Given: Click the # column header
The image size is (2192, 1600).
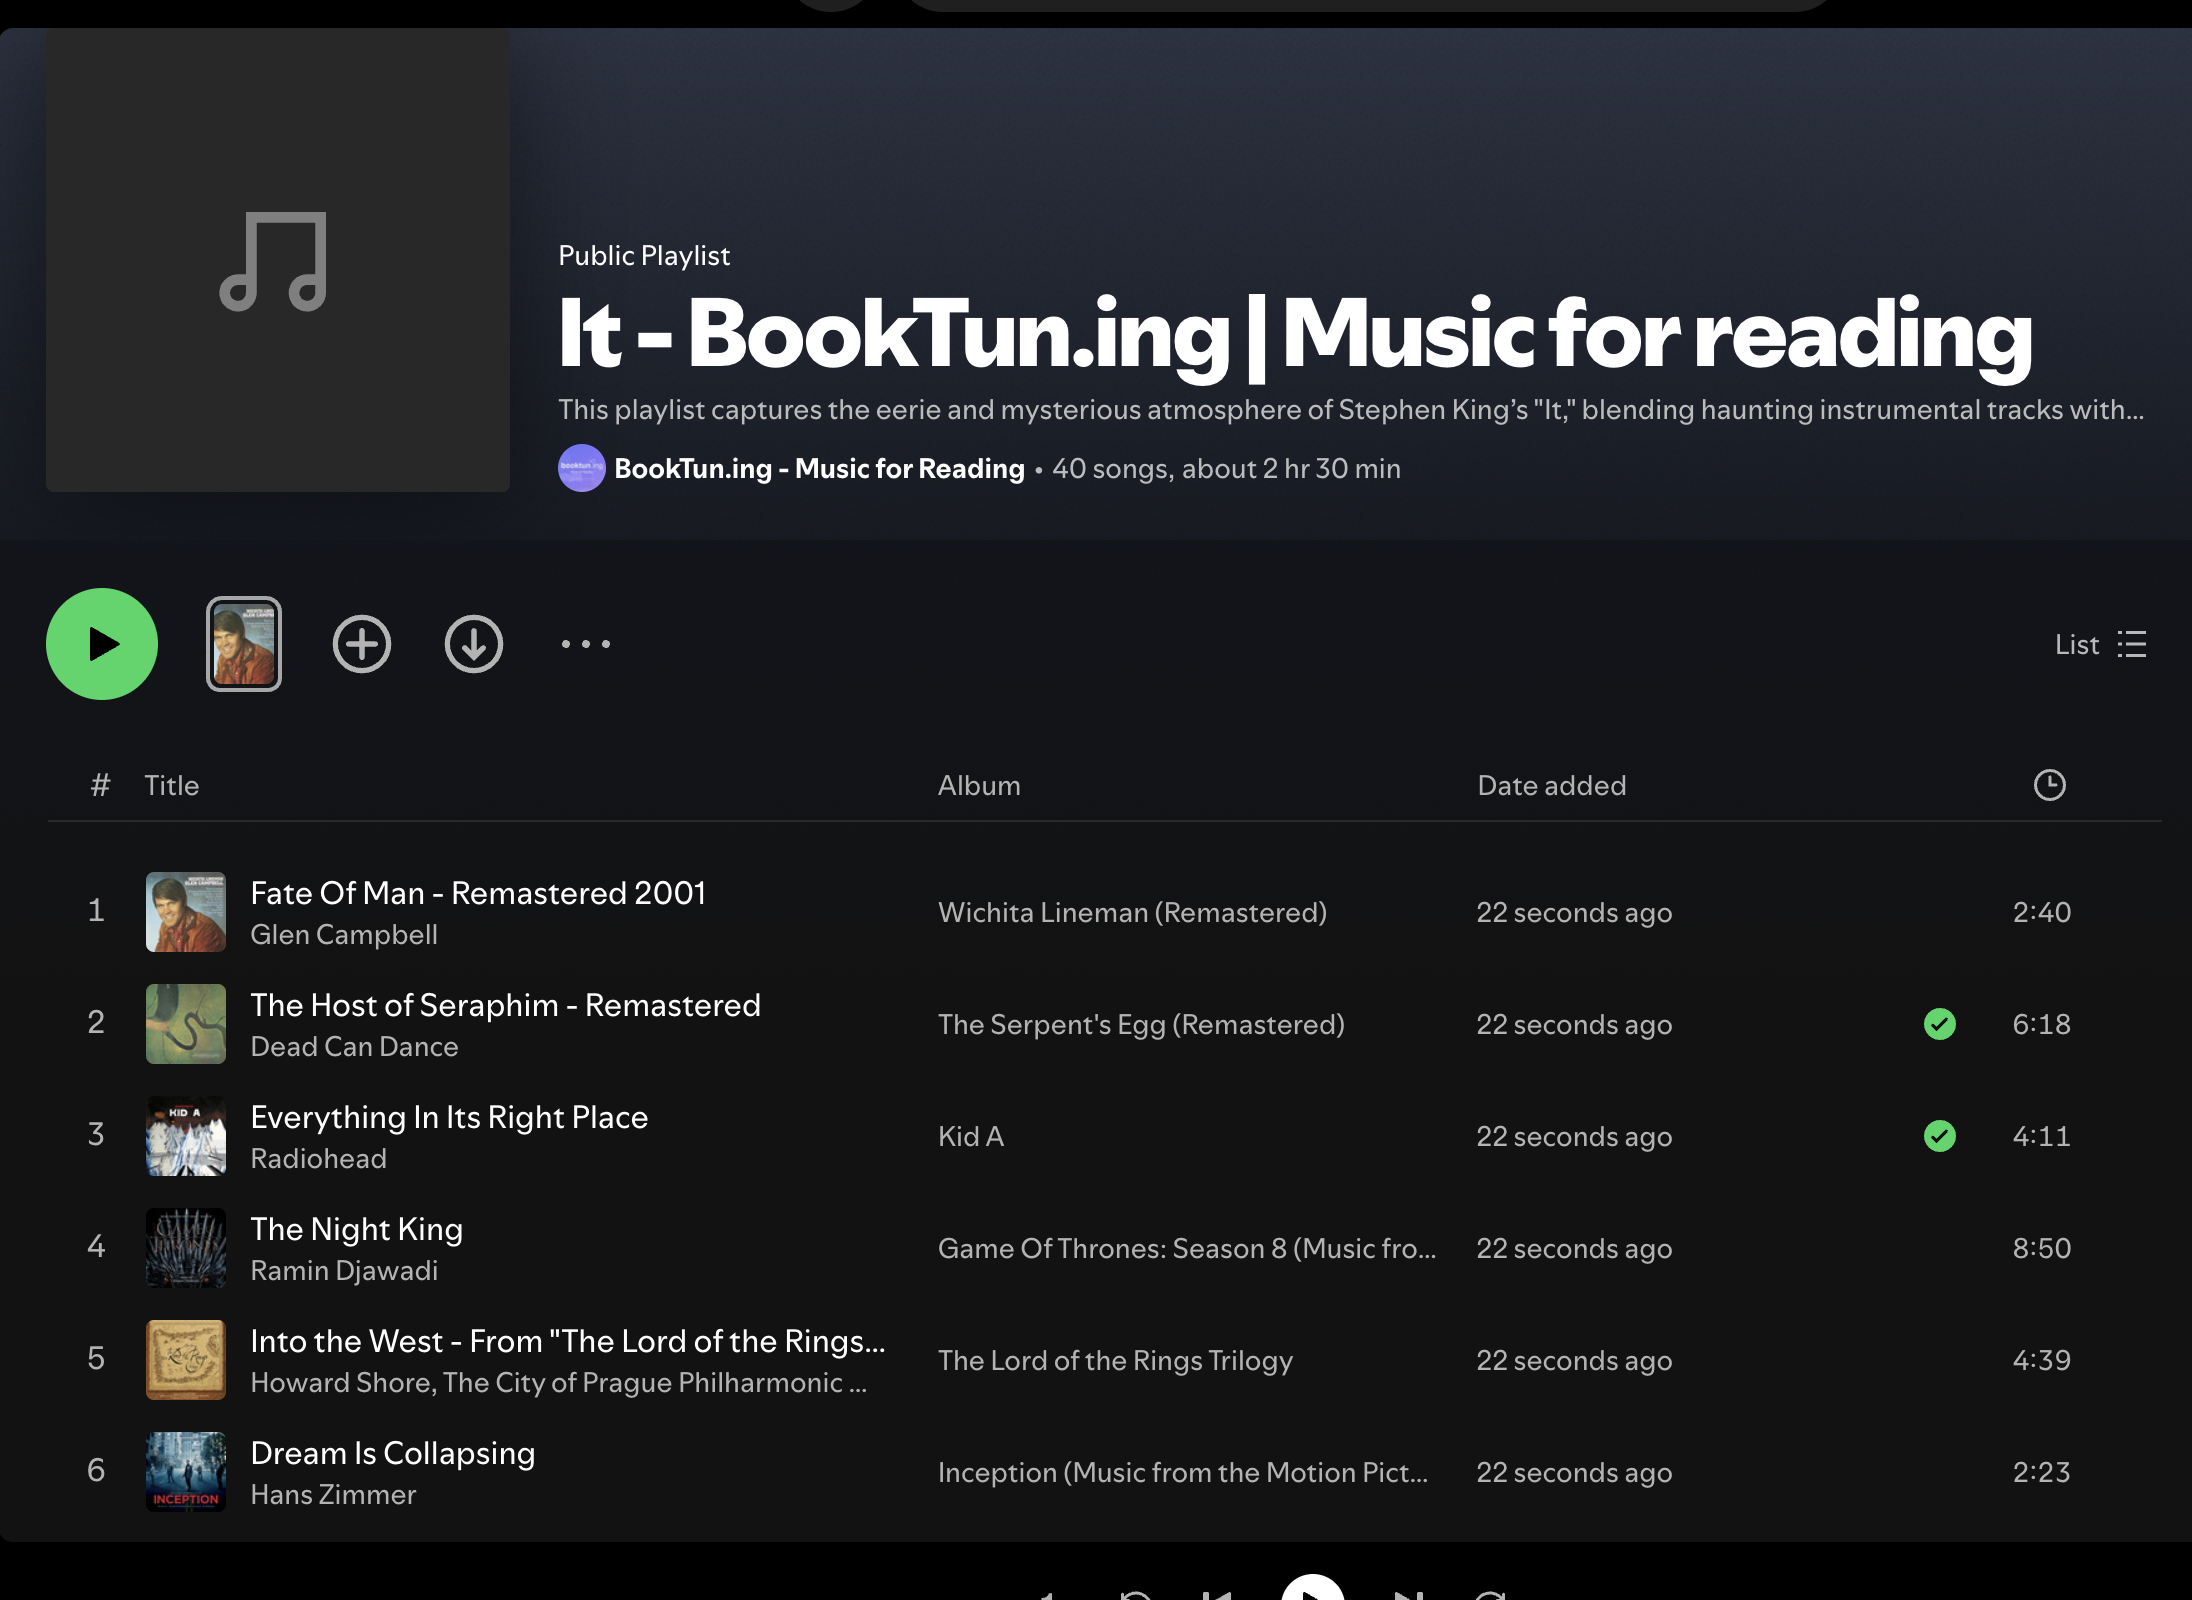Looking at the screenshot, I should [x=100, y=785].
